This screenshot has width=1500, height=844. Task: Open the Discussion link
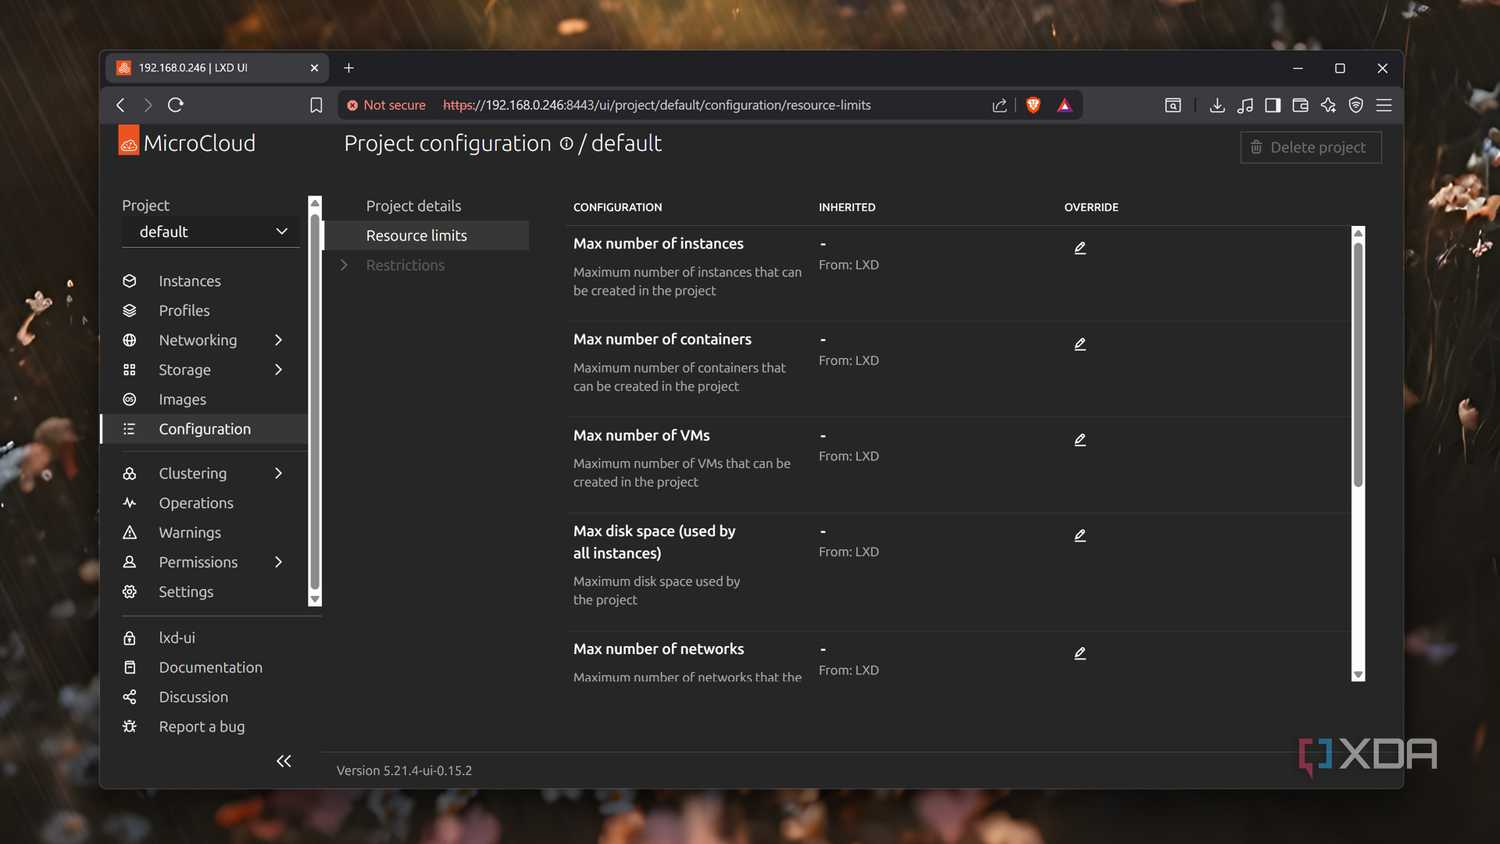click(193, 697)
